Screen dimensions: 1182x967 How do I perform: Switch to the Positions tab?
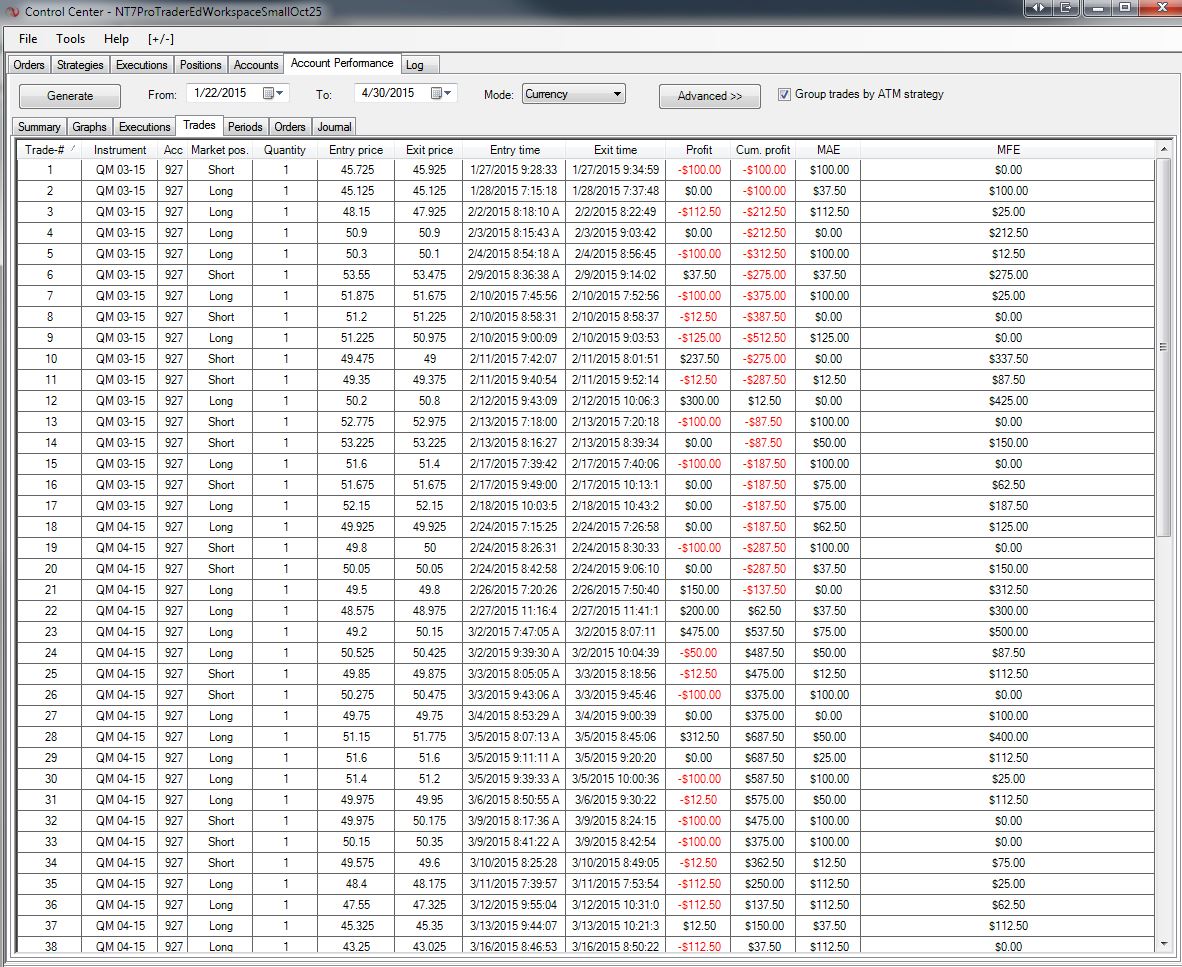pyautogui.click(x=201, y=65)
